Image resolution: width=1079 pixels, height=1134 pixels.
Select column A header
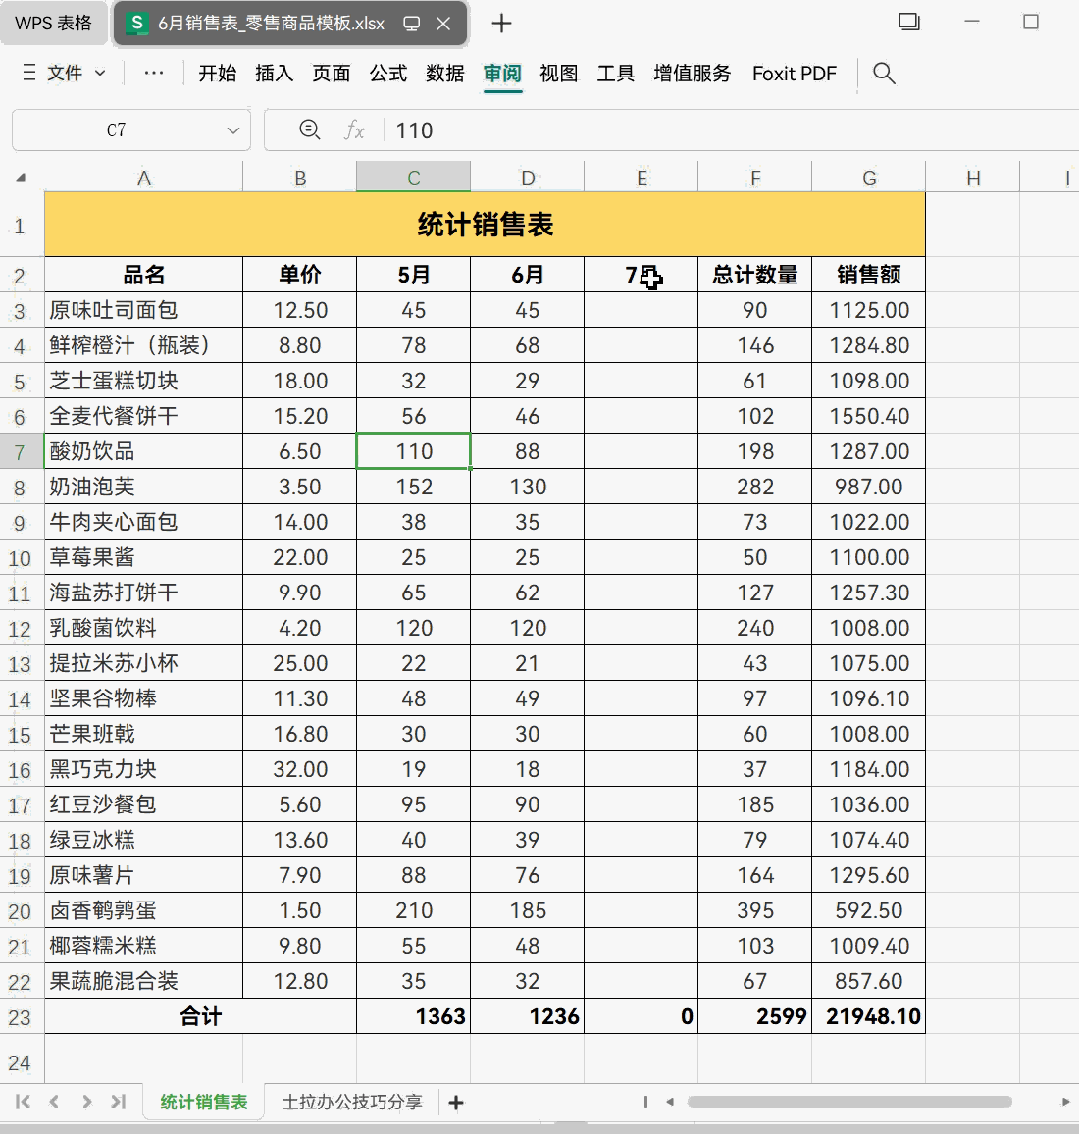[x=144, y=178]
